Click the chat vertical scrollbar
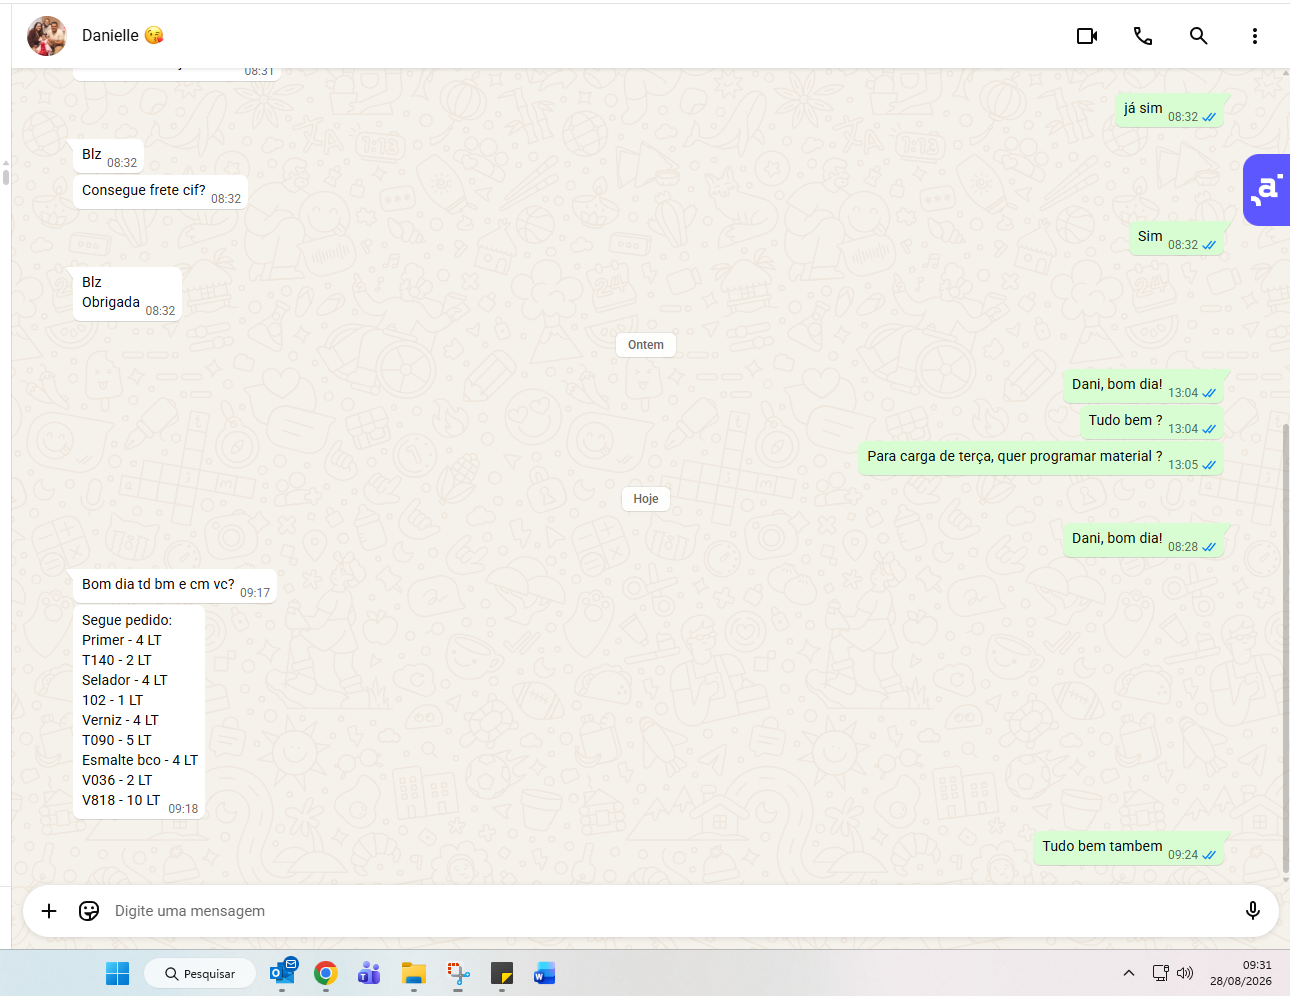 point(1285,648)
